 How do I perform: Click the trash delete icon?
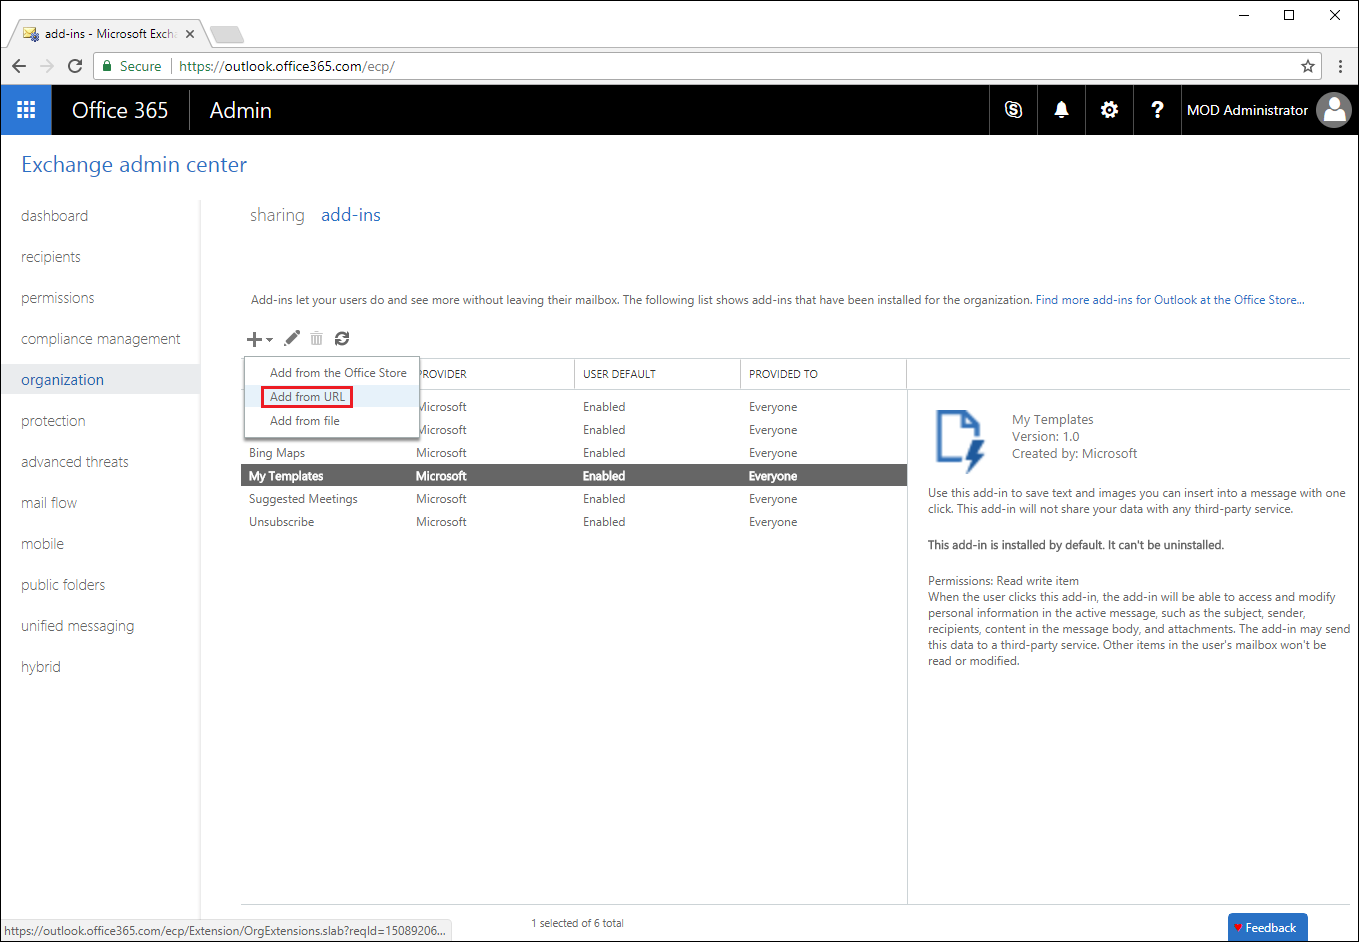click(316, 339)
